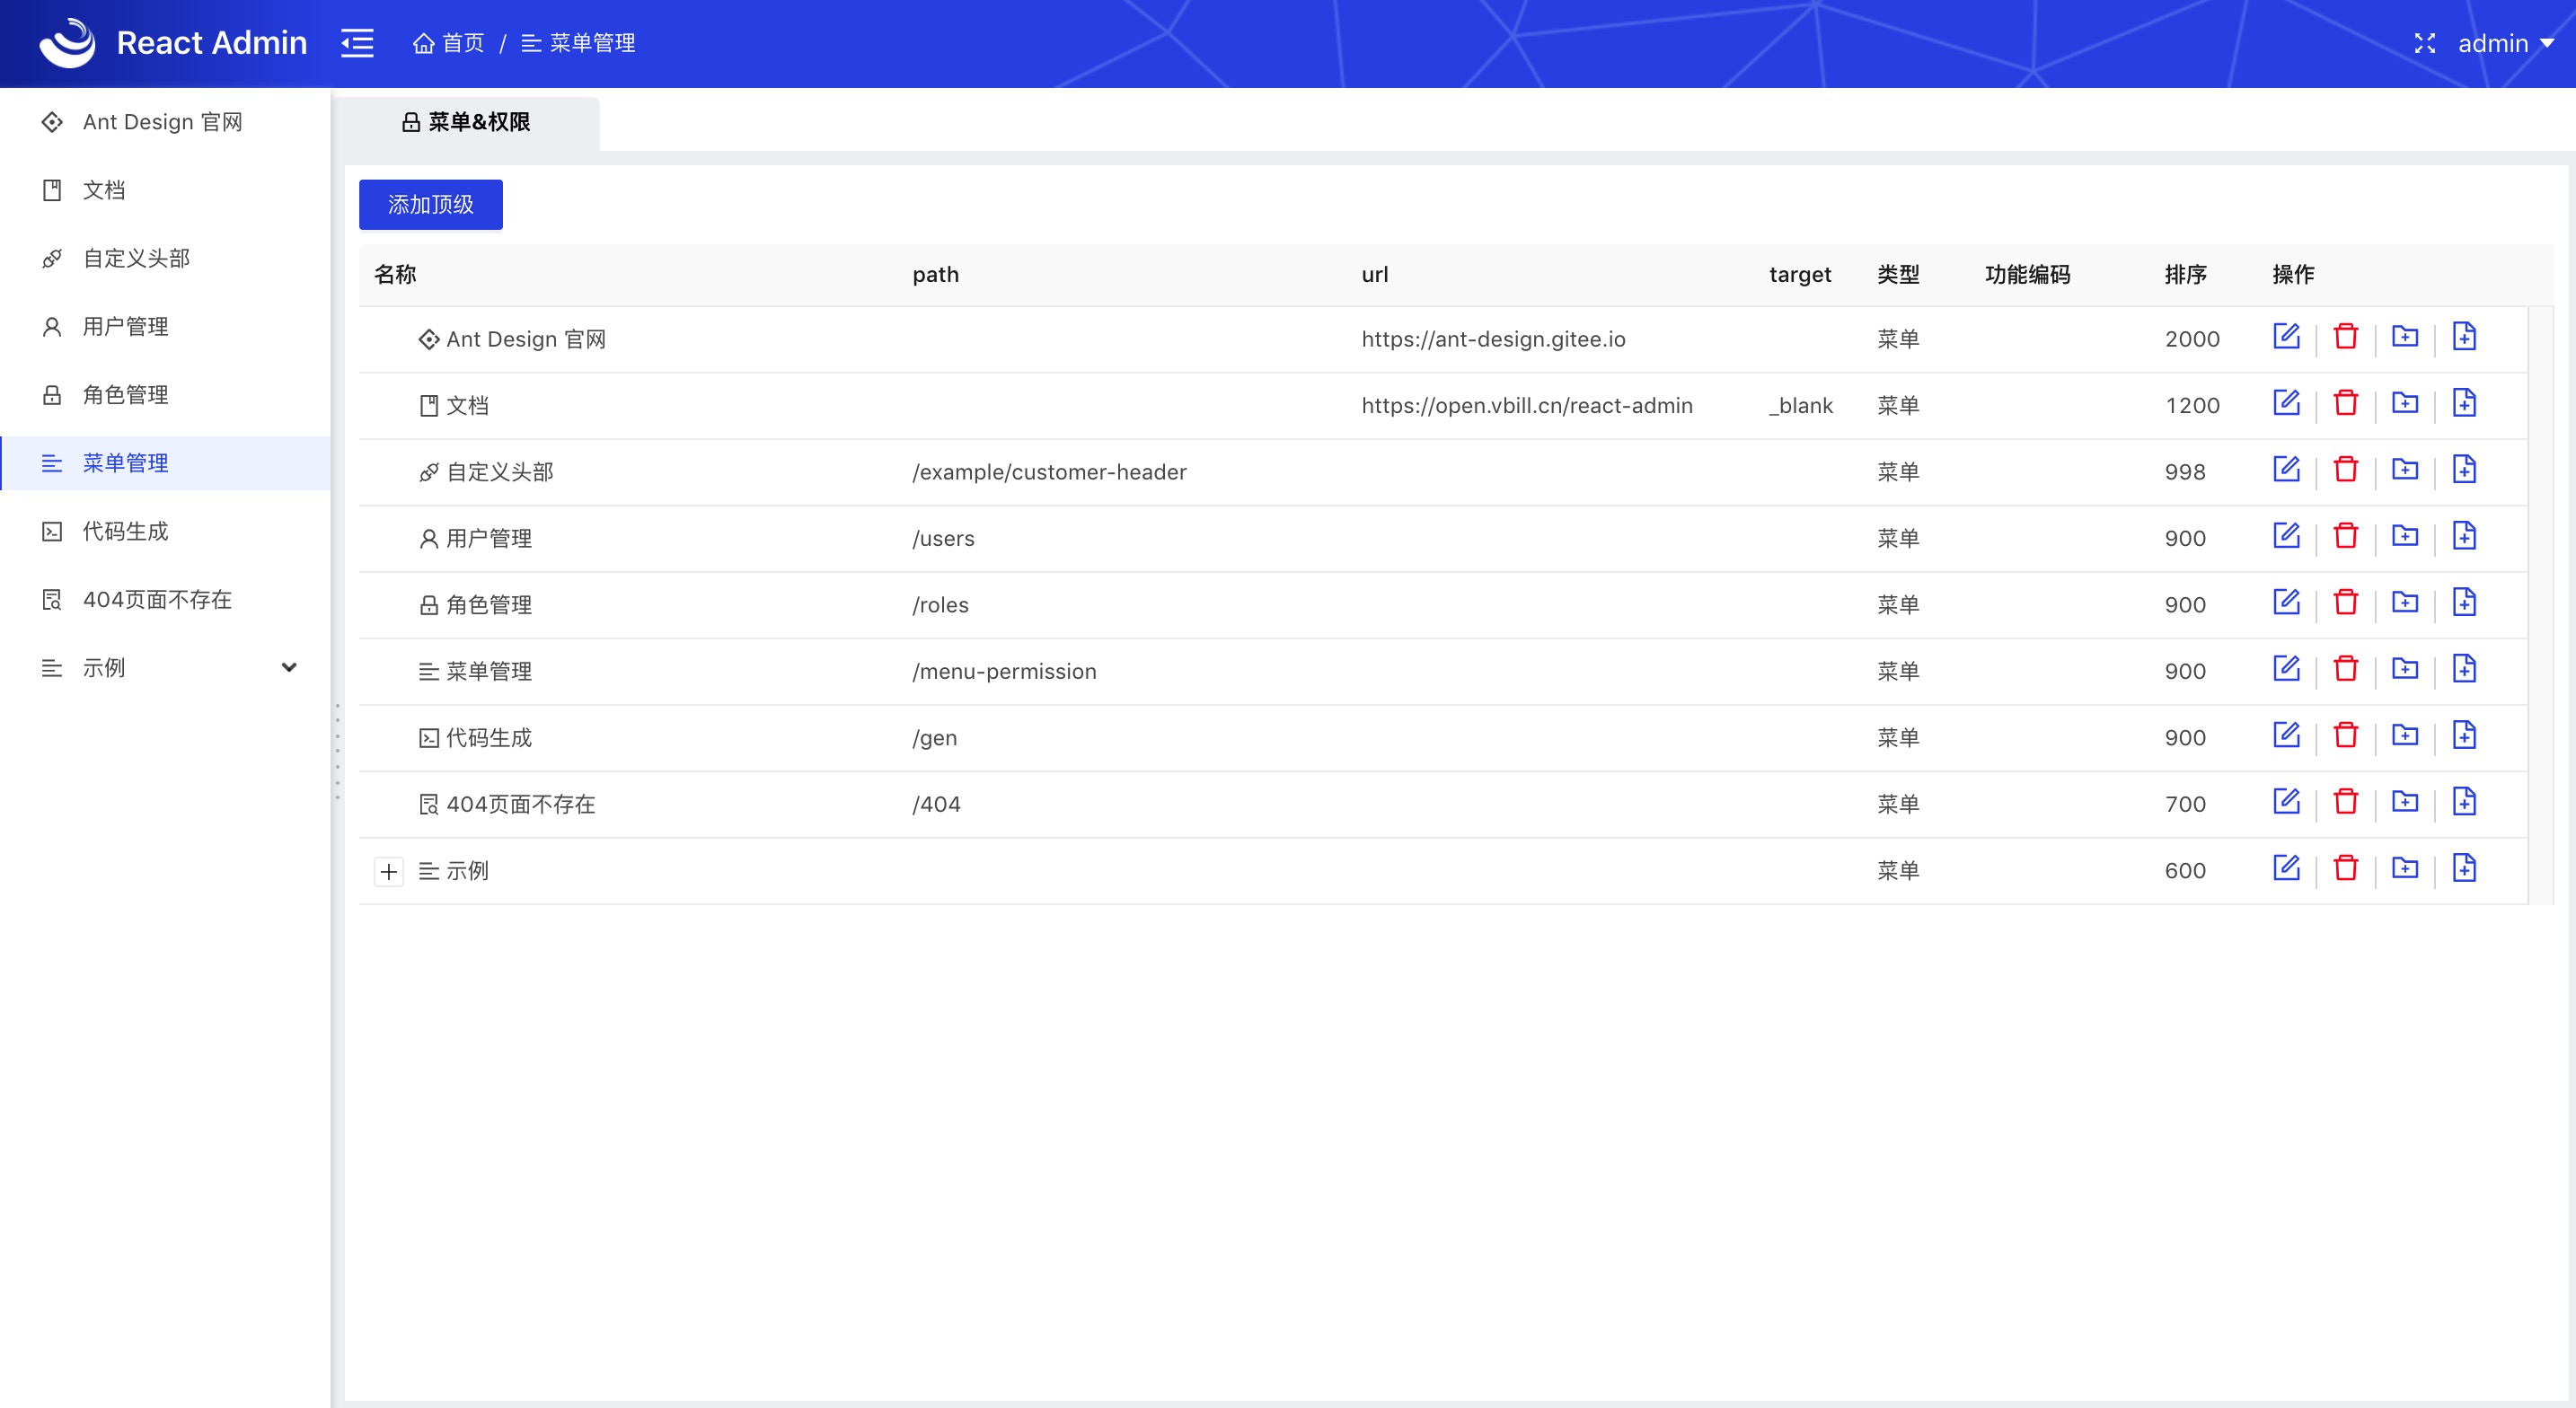Delete the 404页面不存在 menu row
The height and width of the screenshot is (1408, 2576).
(2345, 802)
